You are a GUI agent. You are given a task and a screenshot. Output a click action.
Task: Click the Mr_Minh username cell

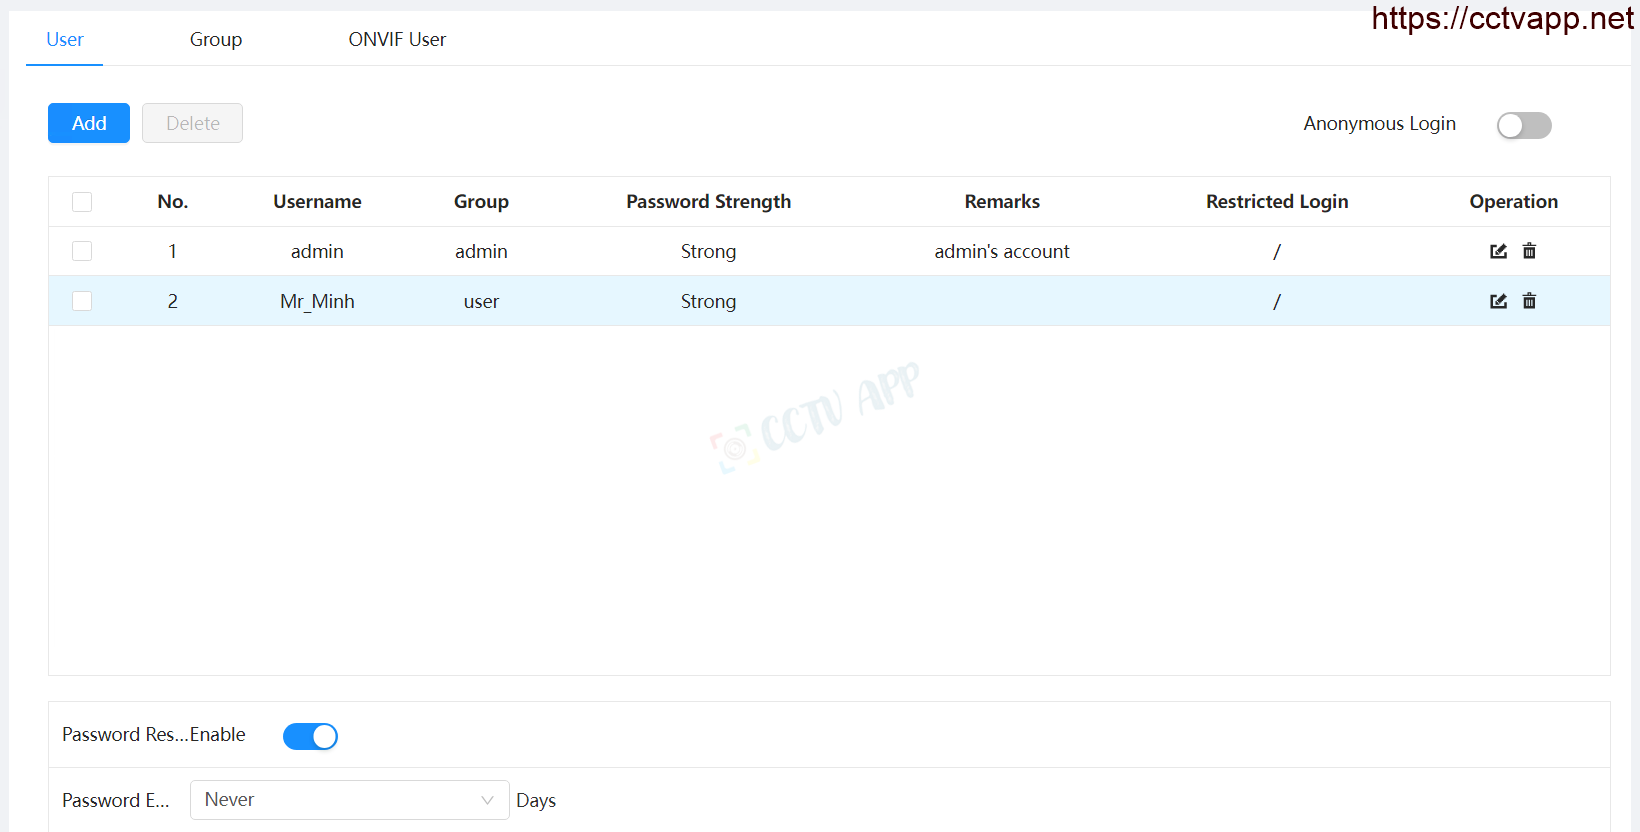(x=317, y=301)
